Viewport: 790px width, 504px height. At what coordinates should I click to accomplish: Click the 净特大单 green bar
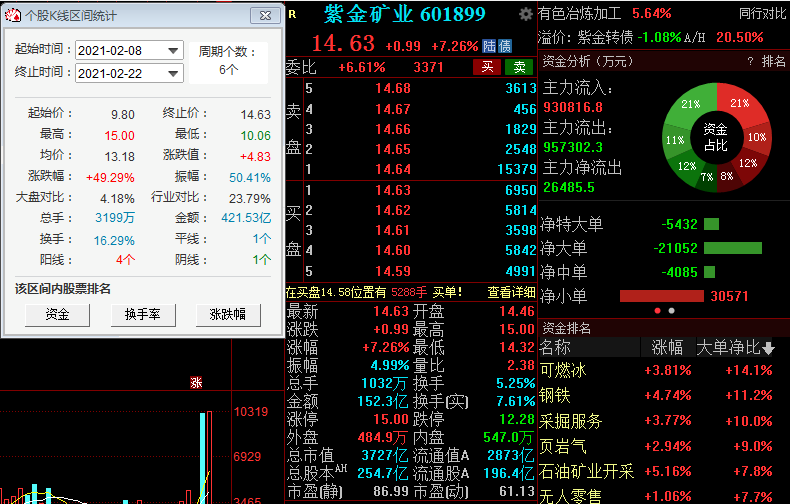pyautogui.click(x=711, y=224)
